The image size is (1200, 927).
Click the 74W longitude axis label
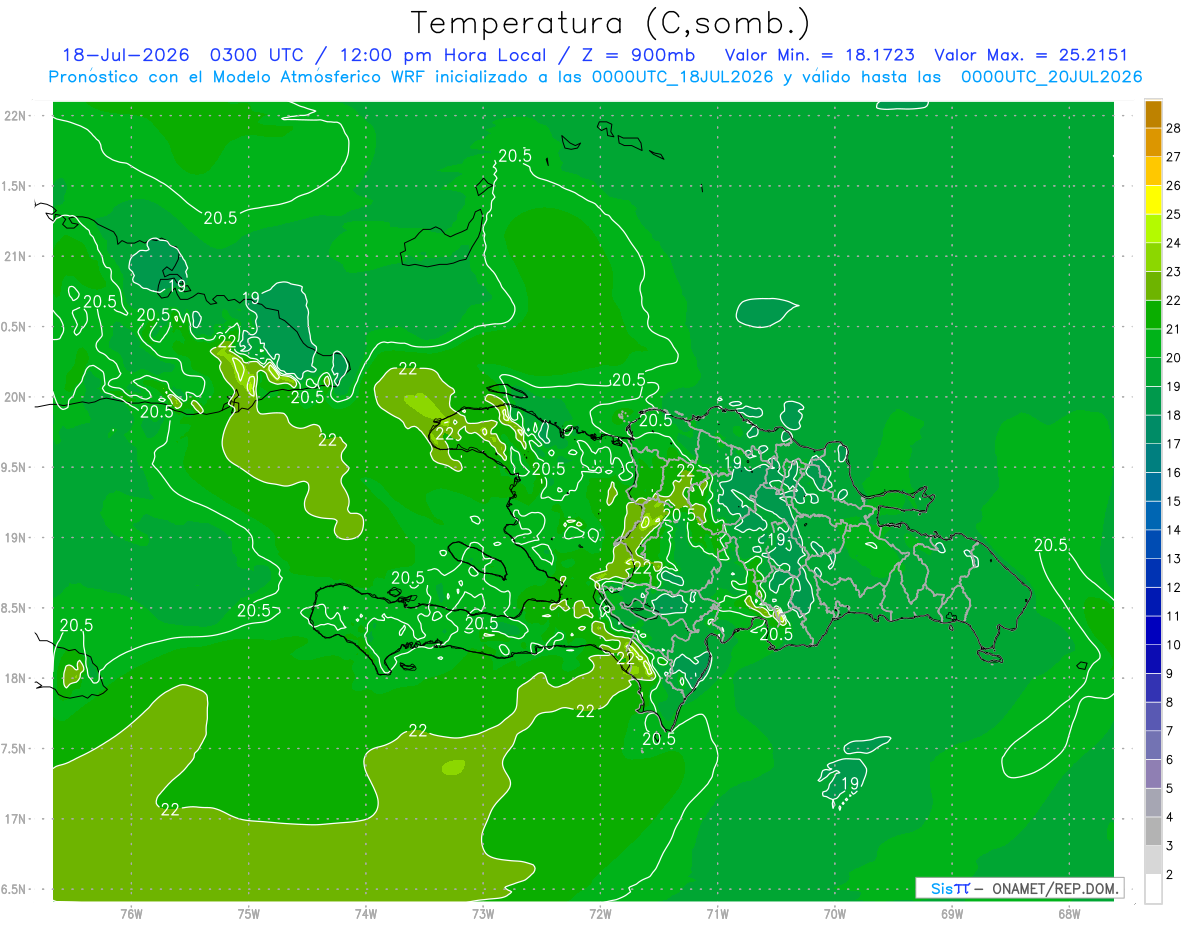tap(366, 913)
